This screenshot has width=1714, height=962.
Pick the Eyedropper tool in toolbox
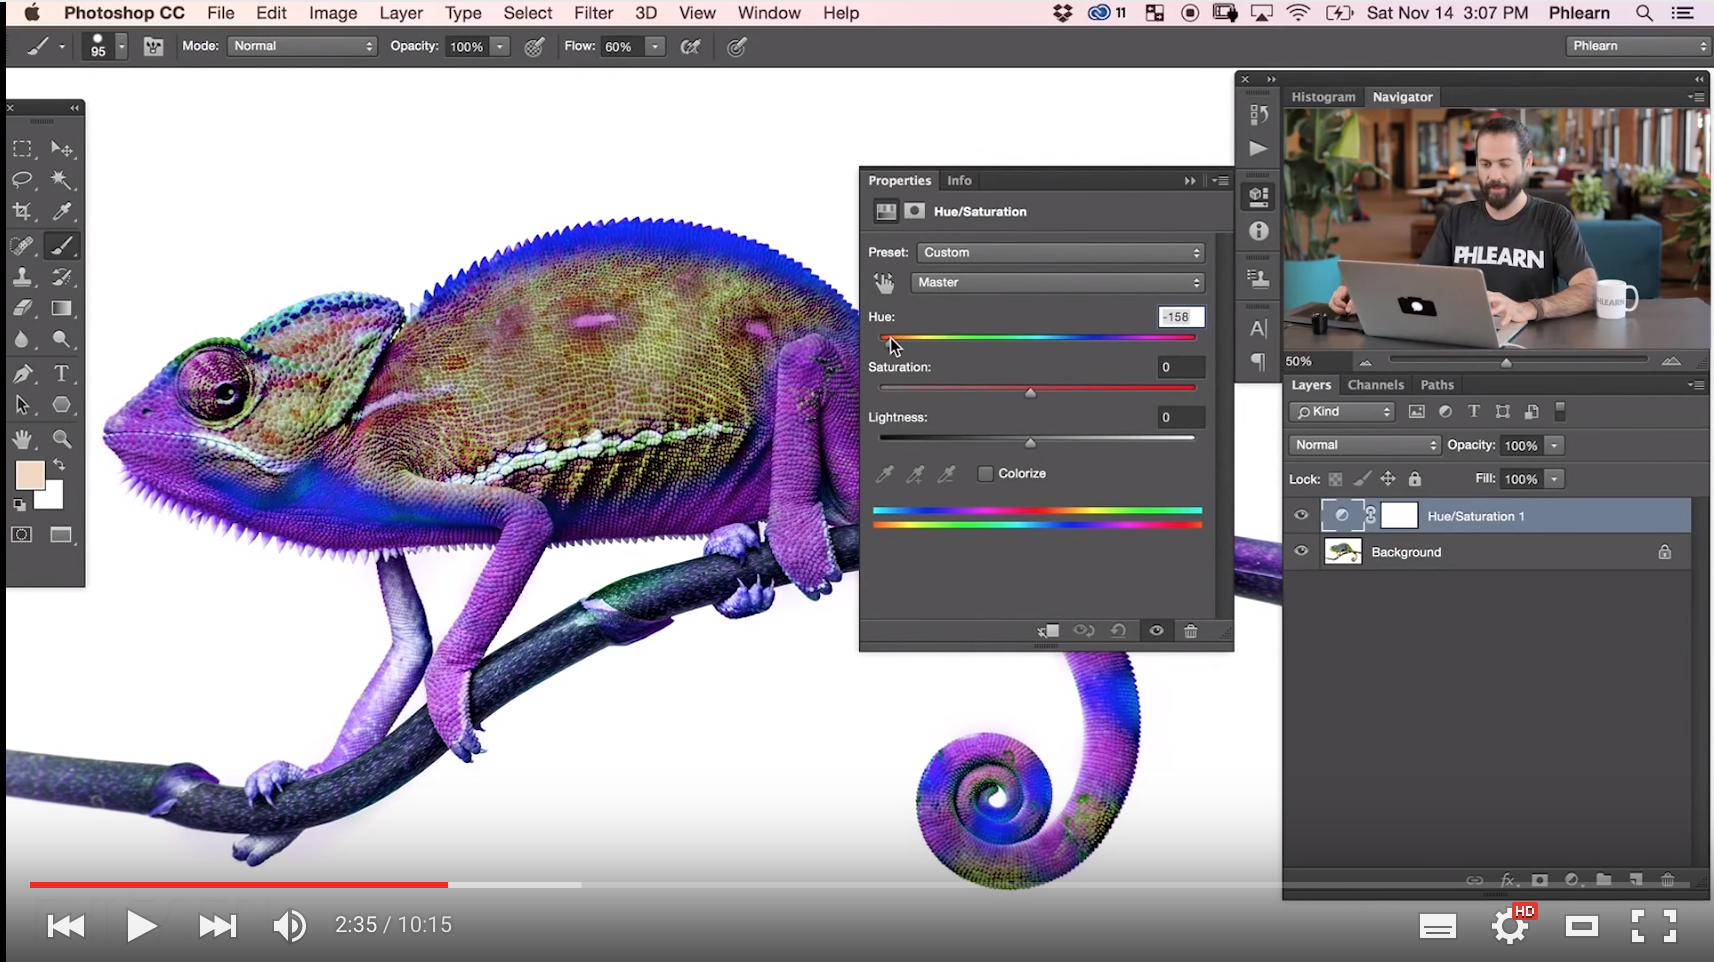coord(62,212)
